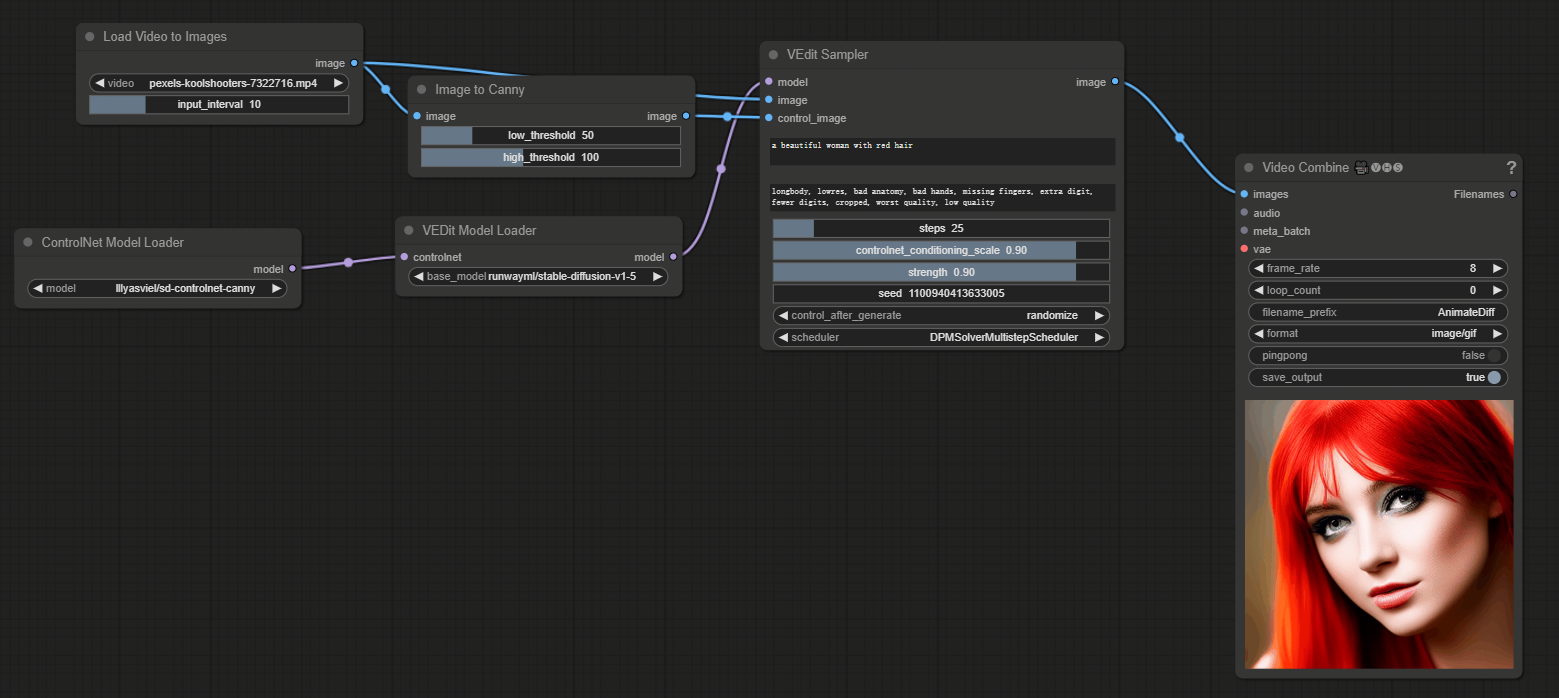Click the image input port on VEdit Sampler
Viewport: 1559px width, 698px height.
click(768, 100)
